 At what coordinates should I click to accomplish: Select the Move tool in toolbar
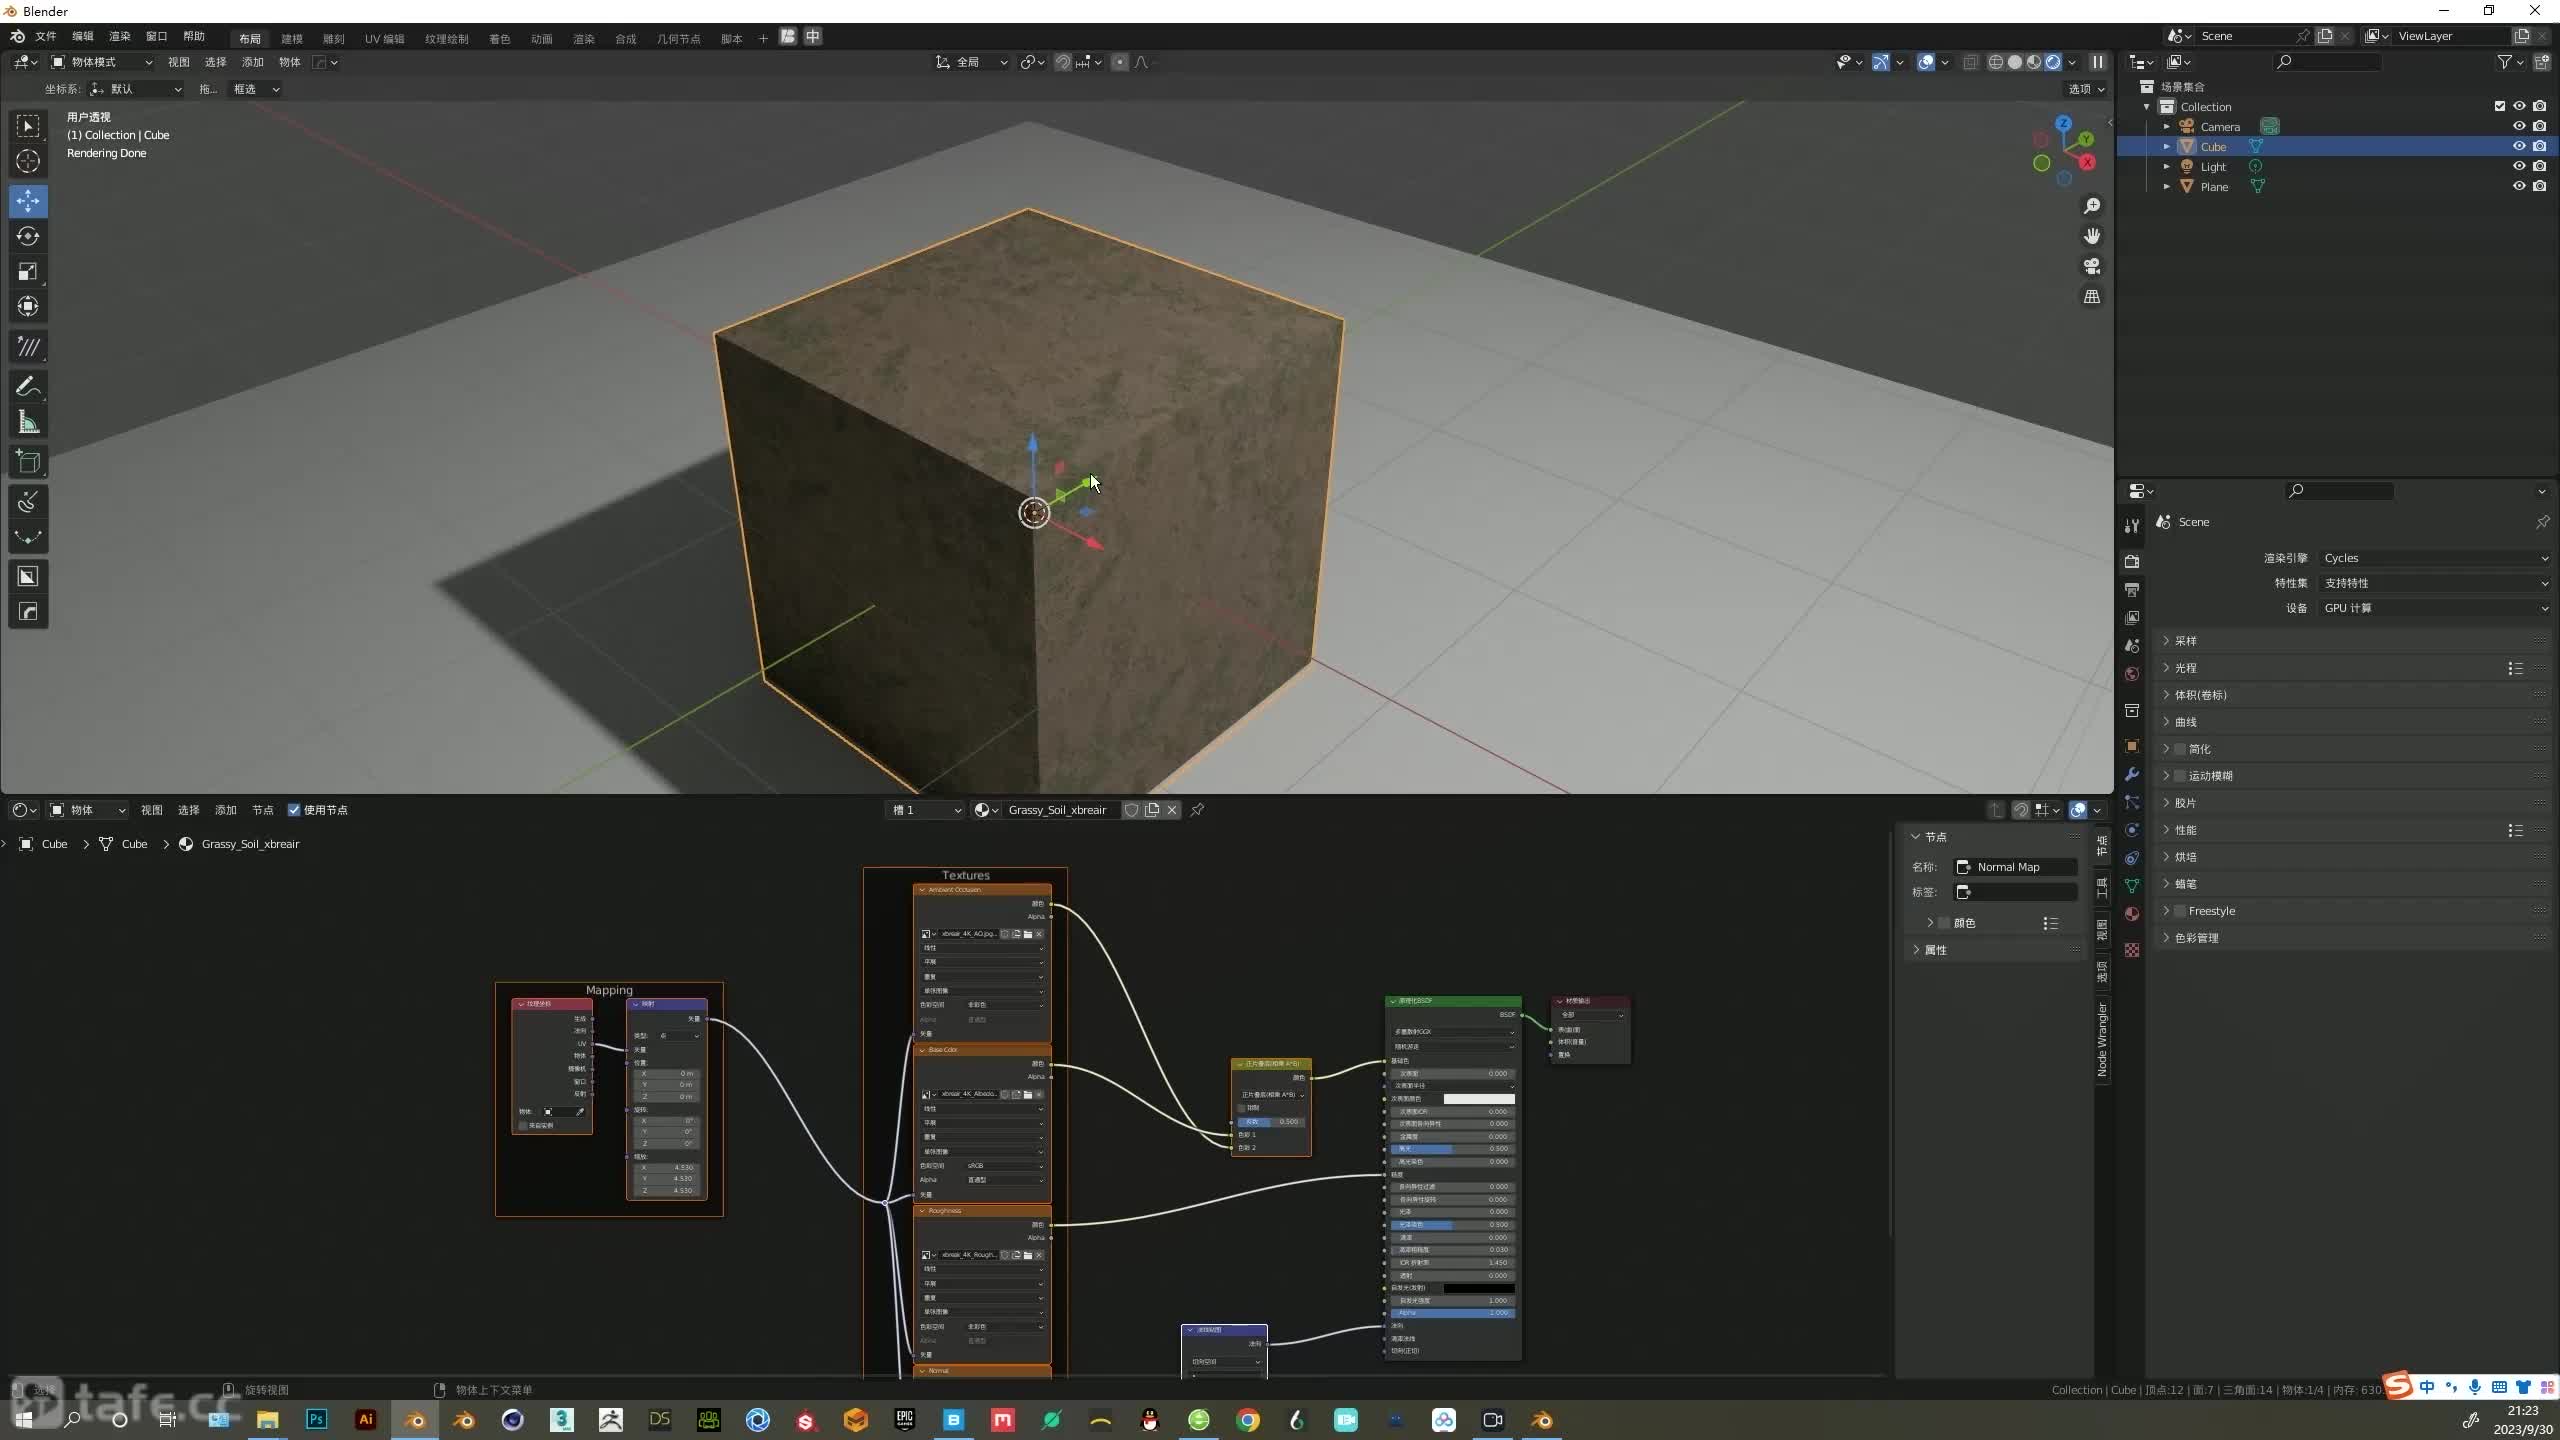click(x=28, y=197)
